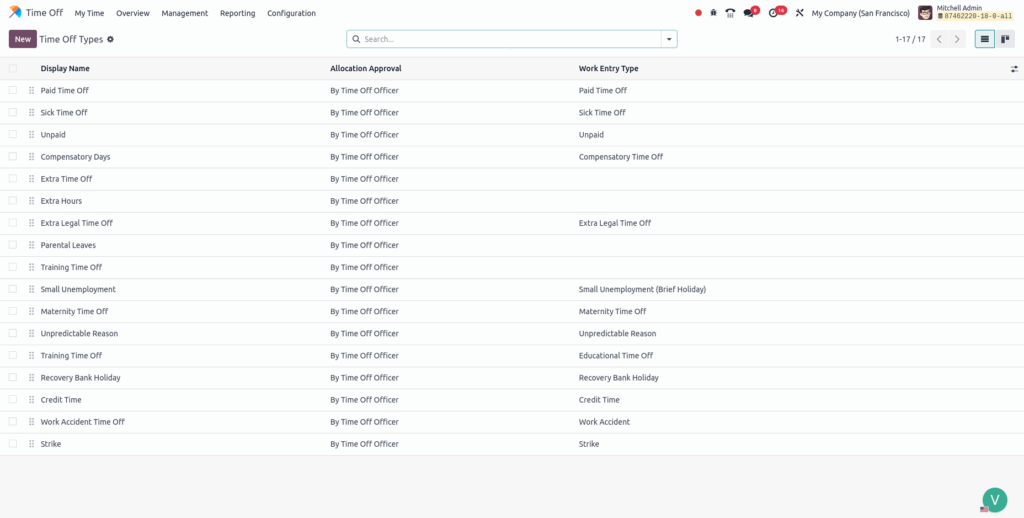The image size is (1024, 518).
Task: Select the Strike row checkbox
Action: tap(13, 444)
